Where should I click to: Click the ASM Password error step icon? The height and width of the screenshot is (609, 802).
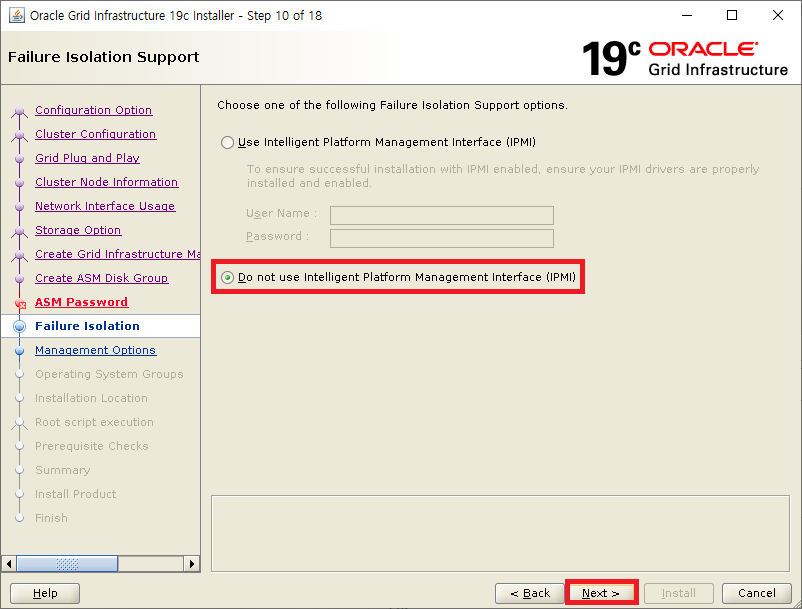point(20,304)
